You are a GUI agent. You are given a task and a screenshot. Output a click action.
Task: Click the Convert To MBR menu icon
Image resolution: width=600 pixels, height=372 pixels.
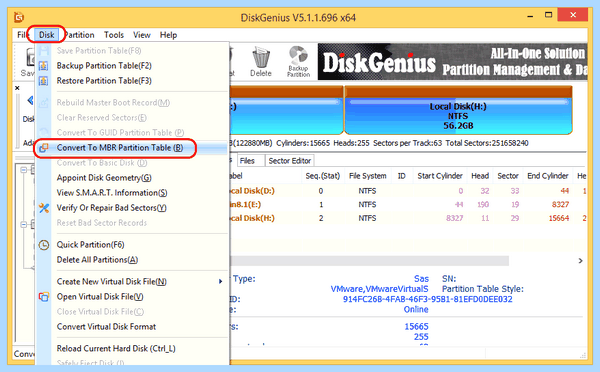[x=44, y=148]
